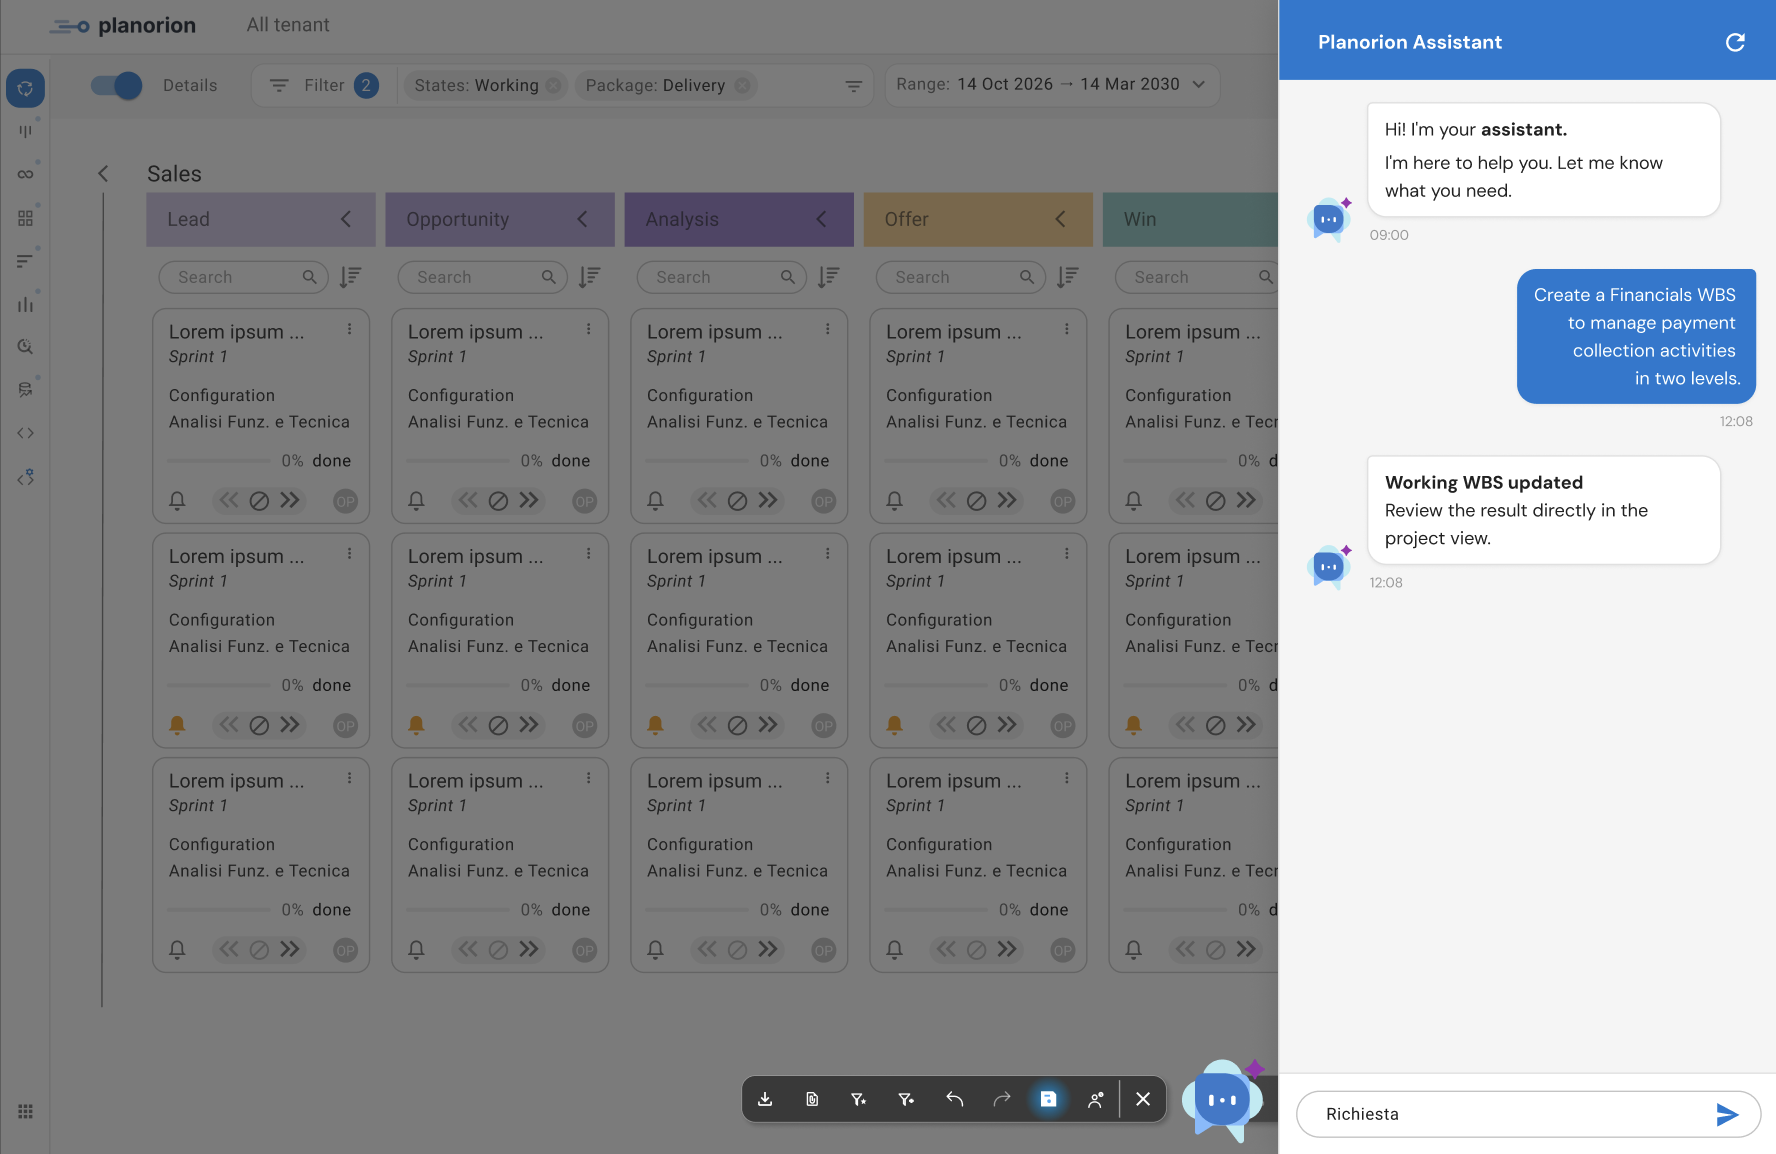
Task: Click the All tenant label
Action: click(x=288, y=25)
